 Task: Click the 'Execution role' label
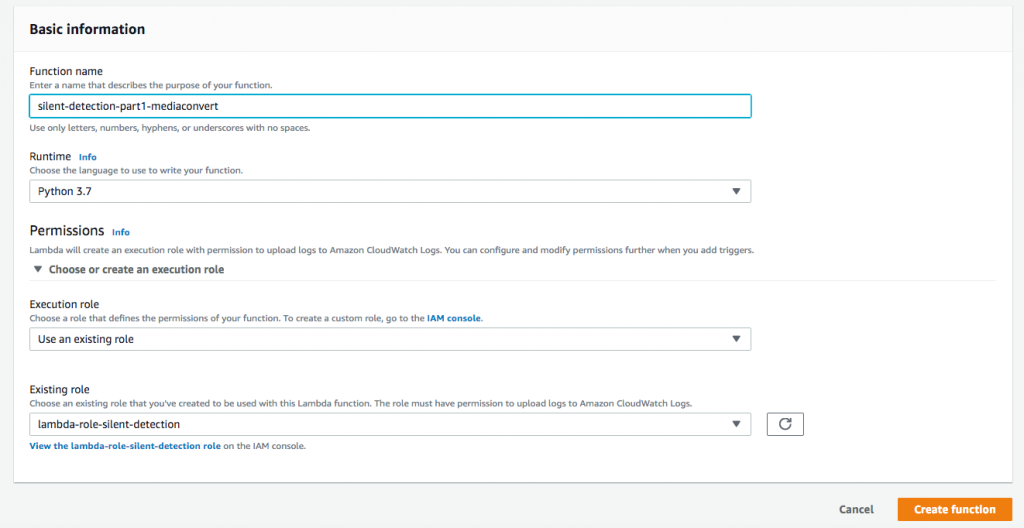click(64, 304)
